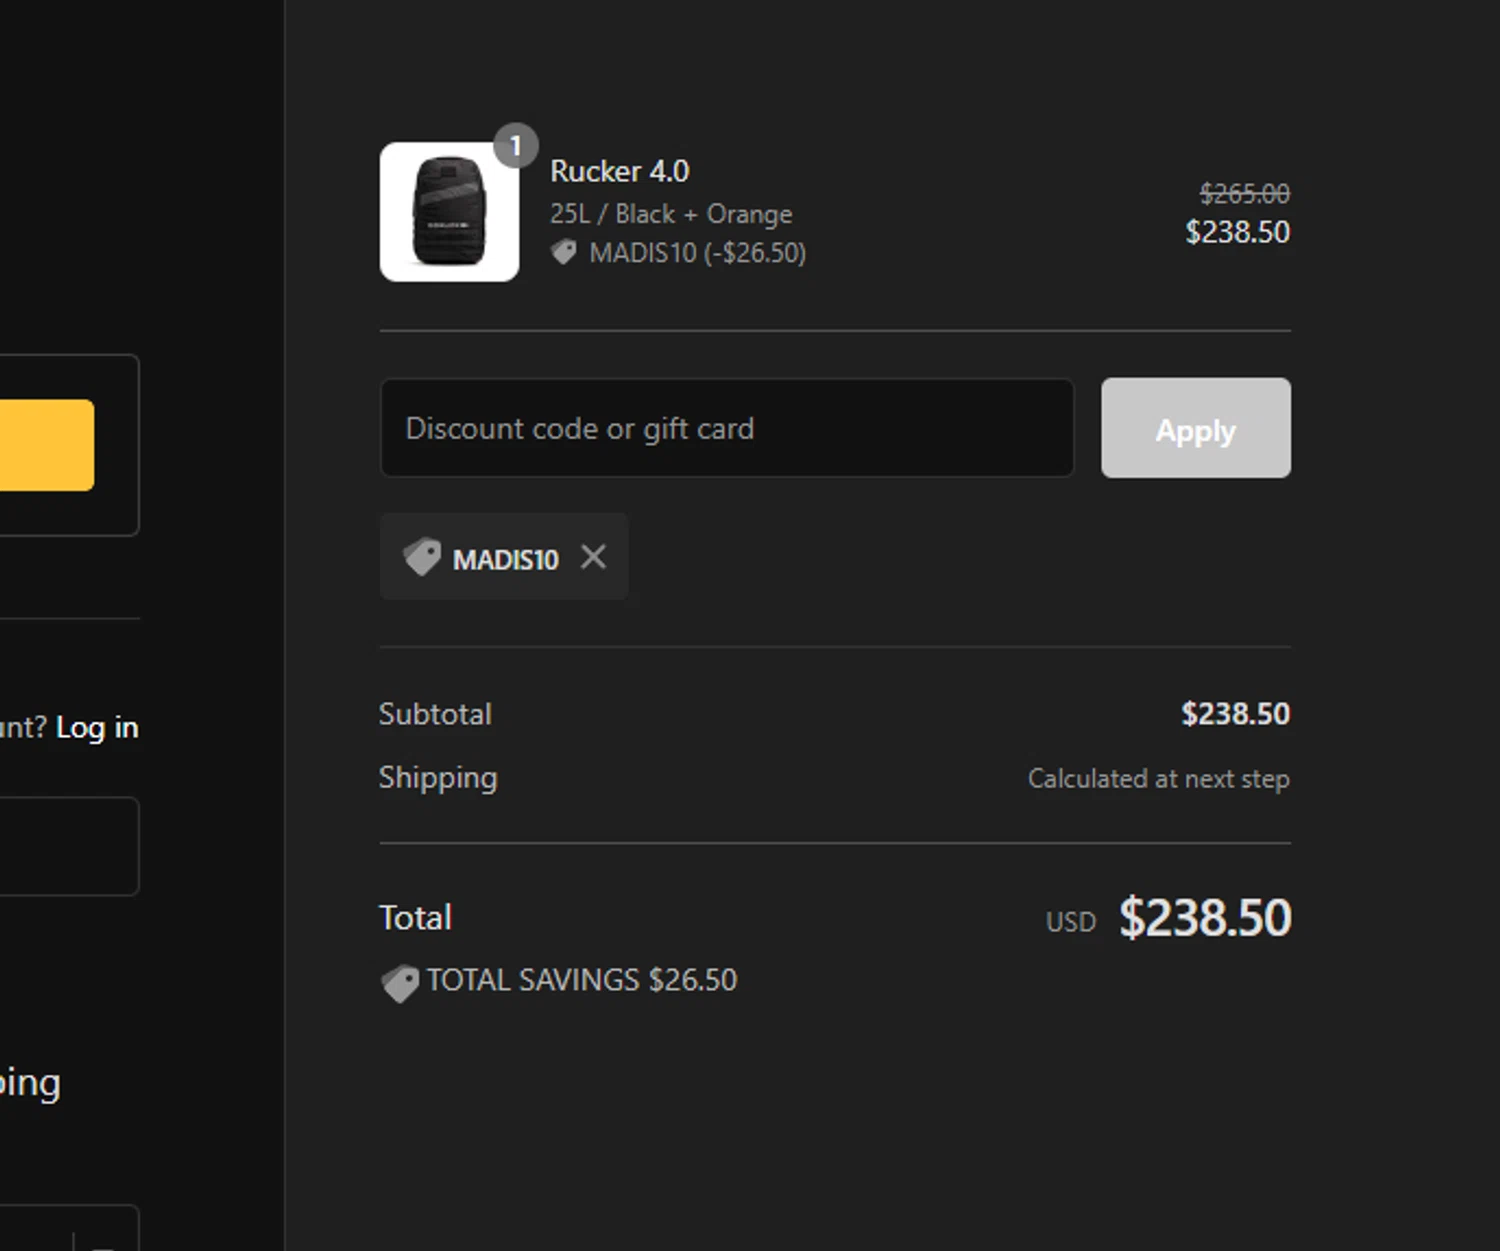Click the empty input box below Log in
Viewport: 1500px width, 1251px height.
tap(68, 846)
